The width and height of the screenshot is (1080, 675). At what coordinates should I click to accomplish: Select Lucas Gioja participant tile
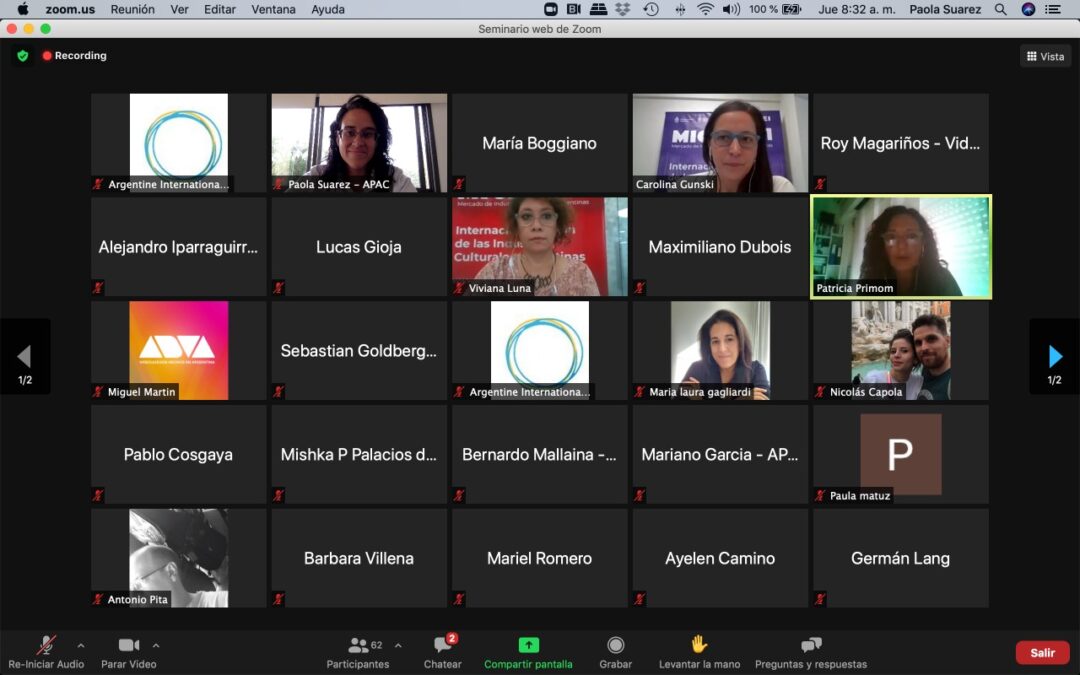point(359,247)
